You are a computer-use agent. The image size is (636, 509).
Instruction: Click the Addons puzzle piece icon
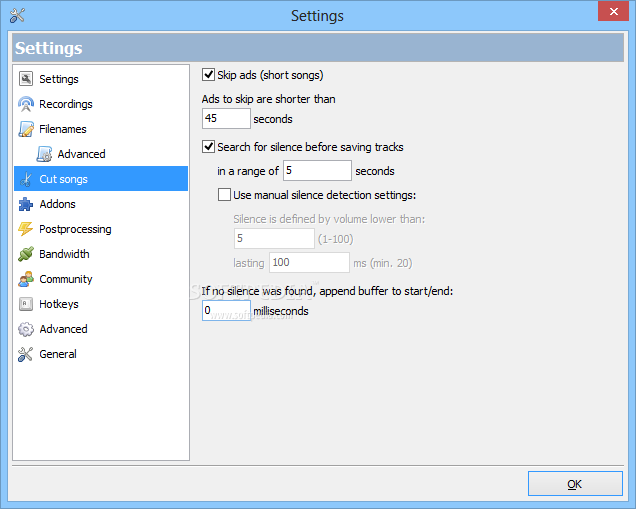click(x=26, y=204)
